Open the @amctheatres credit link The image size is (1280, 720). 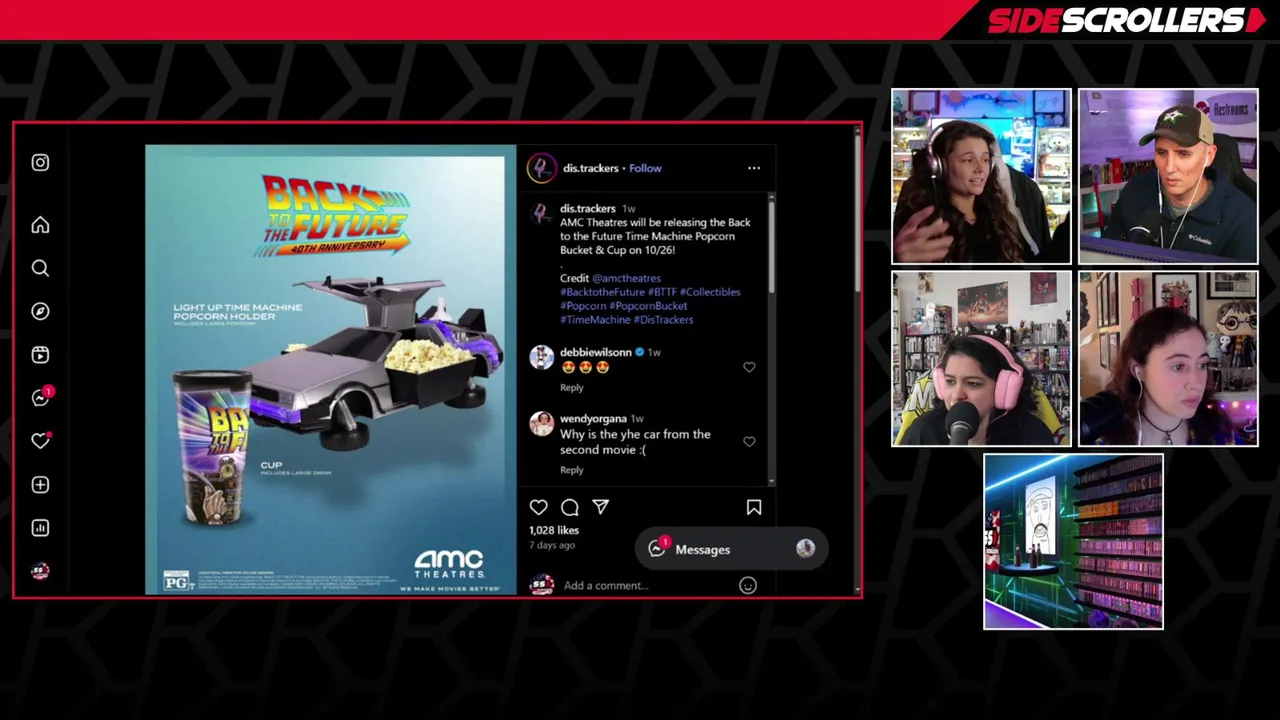pyautogui.click(x=626, y=278)
